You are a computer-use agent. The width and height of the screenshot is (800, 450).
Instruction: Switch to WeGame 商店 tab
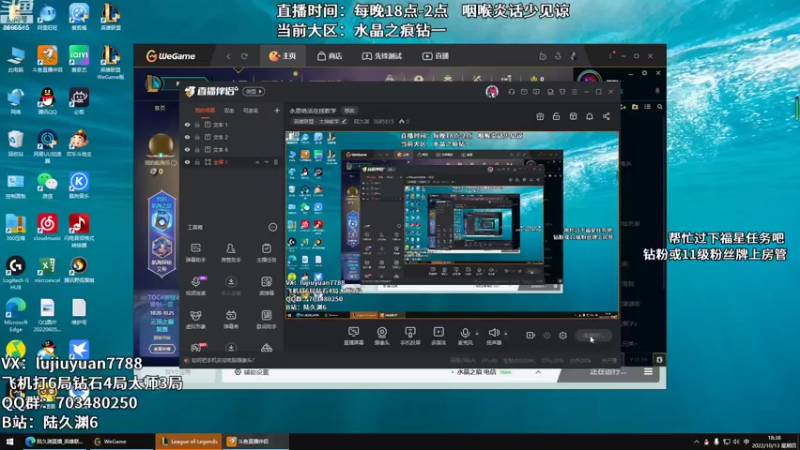pyautogui.click(x=330, y=56)
